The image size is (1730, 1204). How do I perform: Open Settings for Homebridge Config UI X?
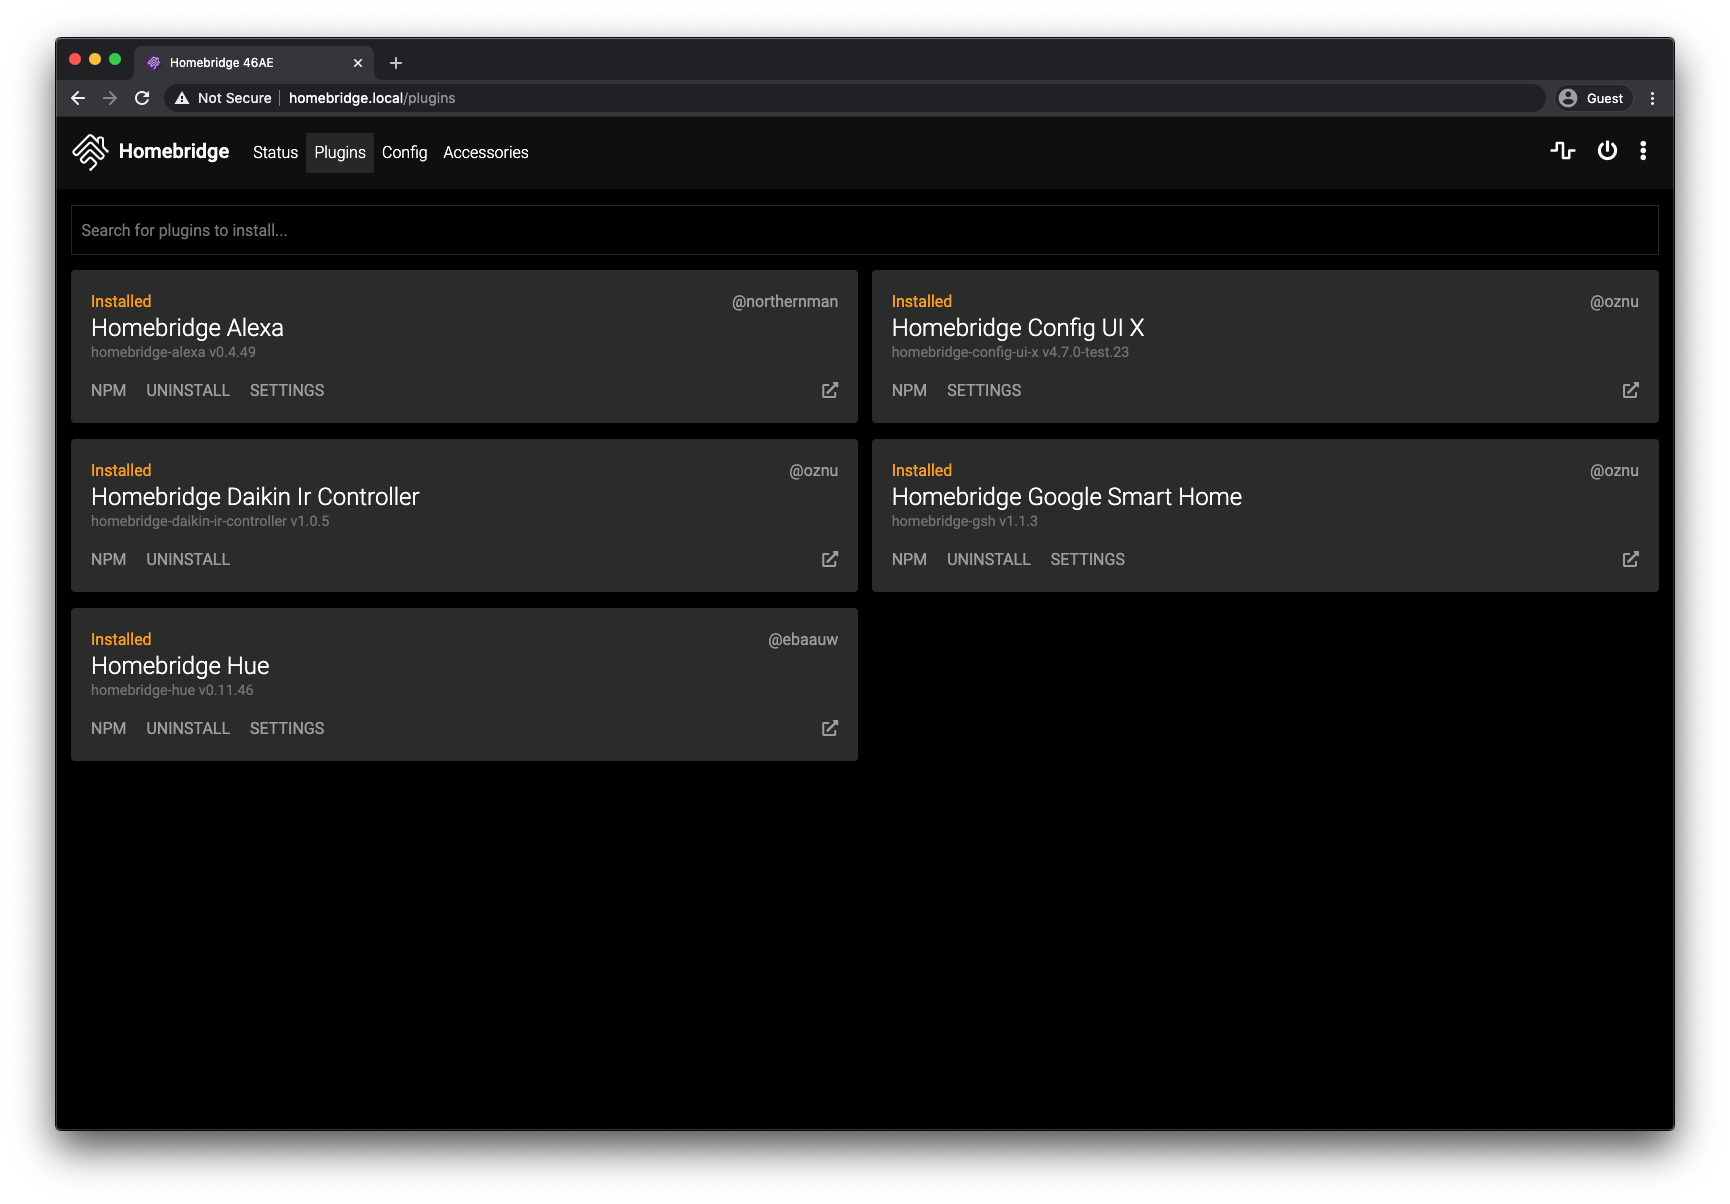(984, 390)
